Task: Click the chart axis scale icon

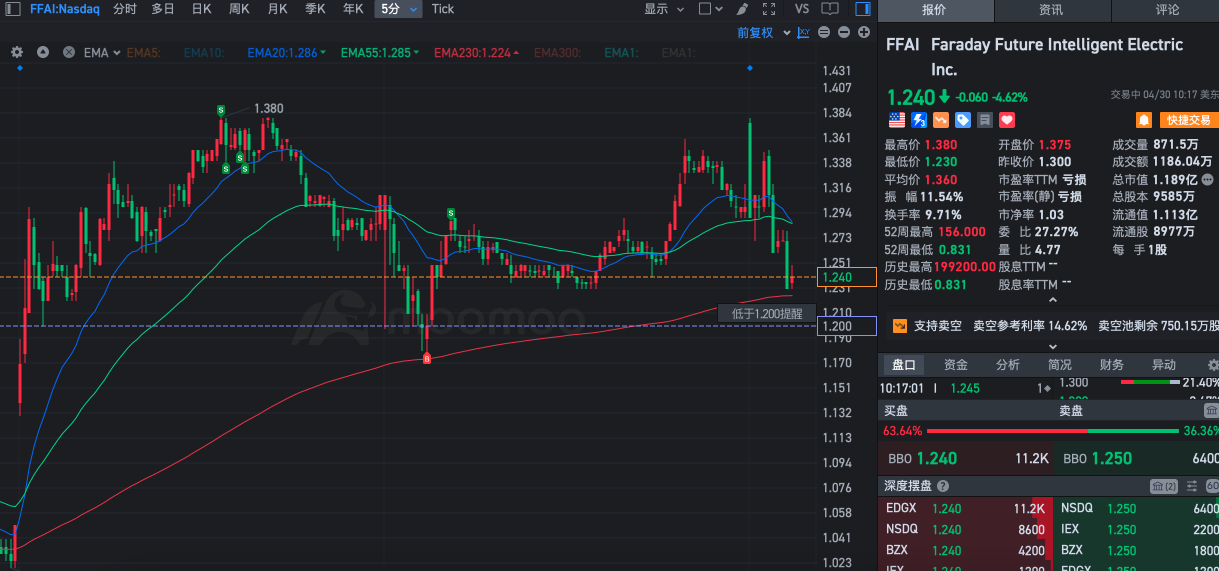Action: pos(802,33)
